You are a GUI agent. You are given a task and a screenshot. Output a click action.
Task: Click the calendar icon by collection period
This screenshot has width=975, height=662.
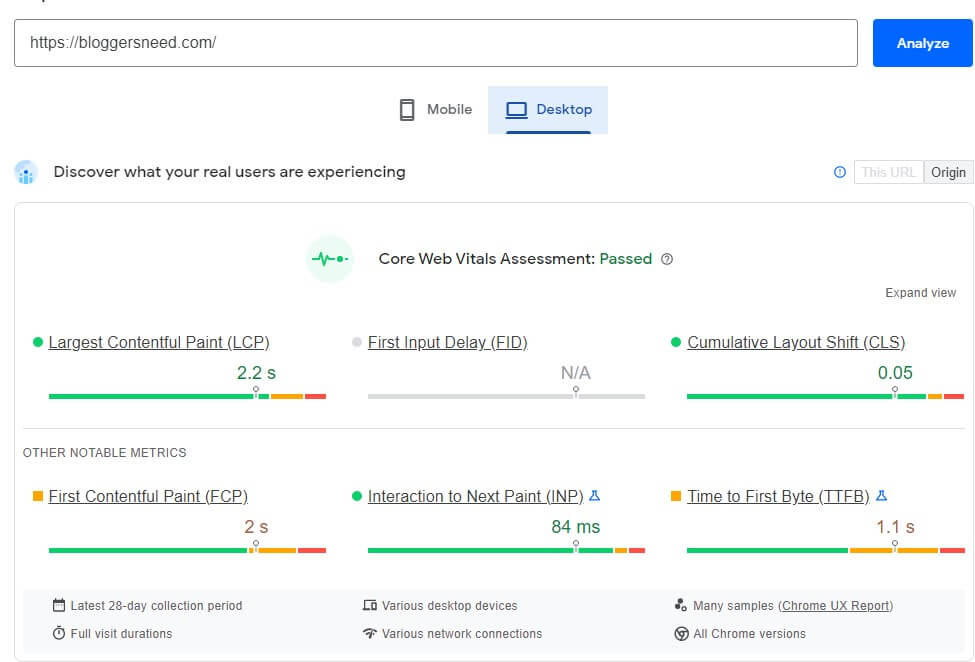59,605
